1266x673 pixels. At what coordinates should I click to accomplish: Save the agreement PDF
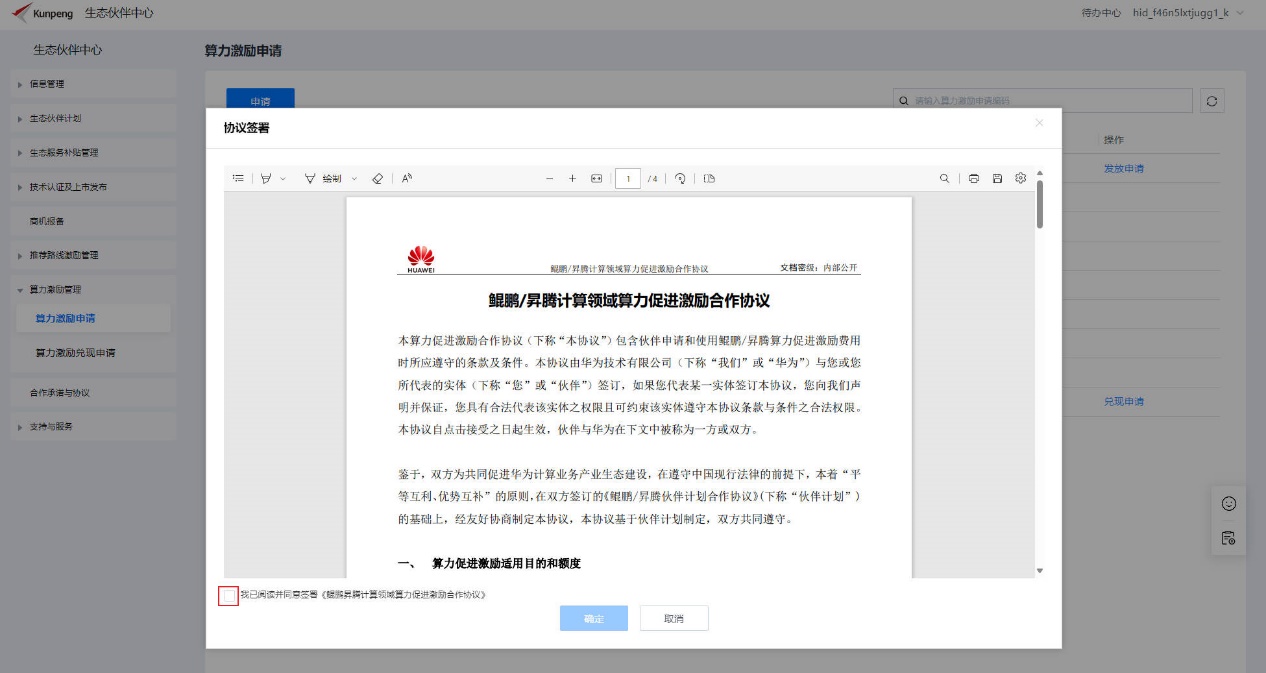[997, 178]
